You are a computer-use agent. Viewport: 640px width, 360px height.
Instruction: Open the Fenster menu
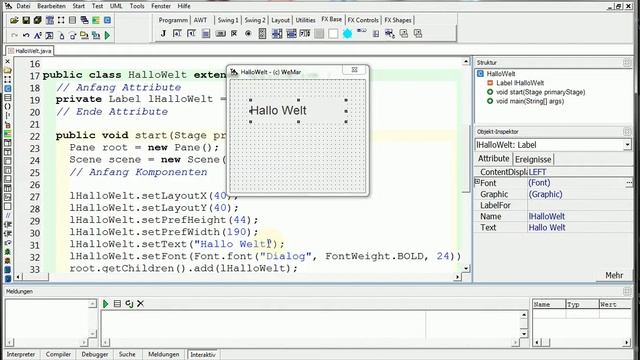click(x=161, y=6)
